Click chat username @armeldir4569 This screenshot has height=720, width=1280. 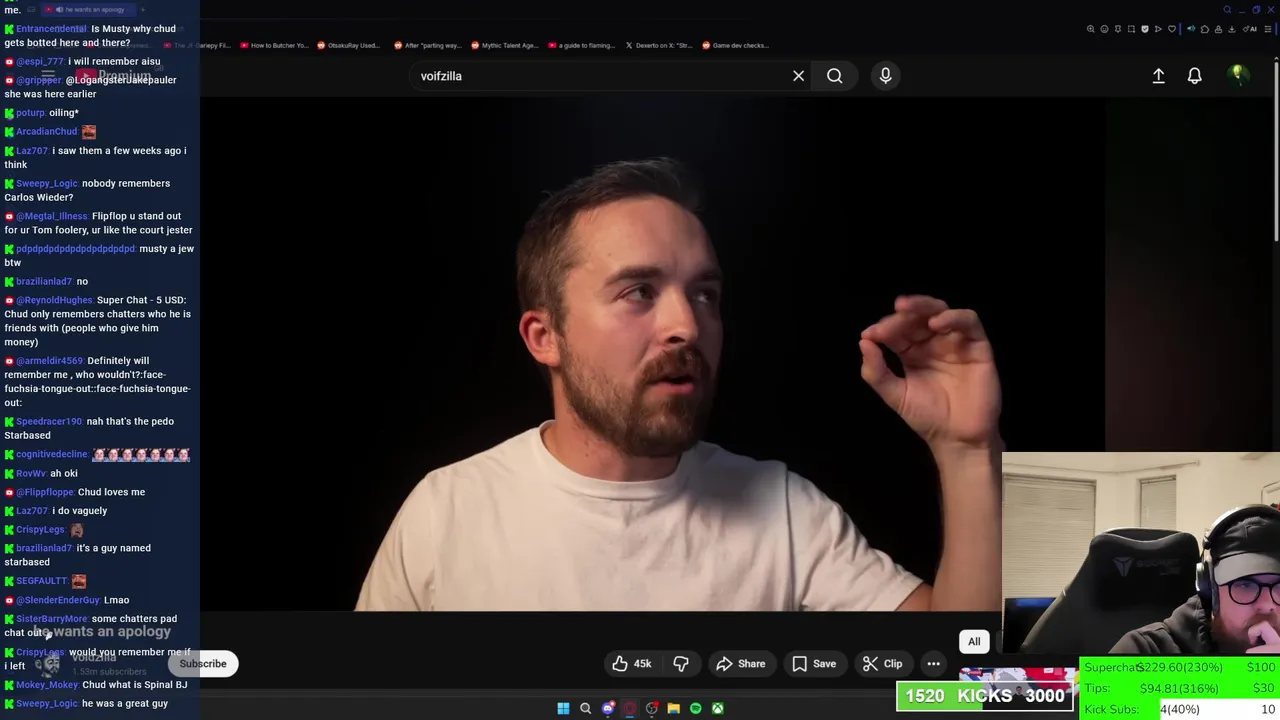(49, 361)
